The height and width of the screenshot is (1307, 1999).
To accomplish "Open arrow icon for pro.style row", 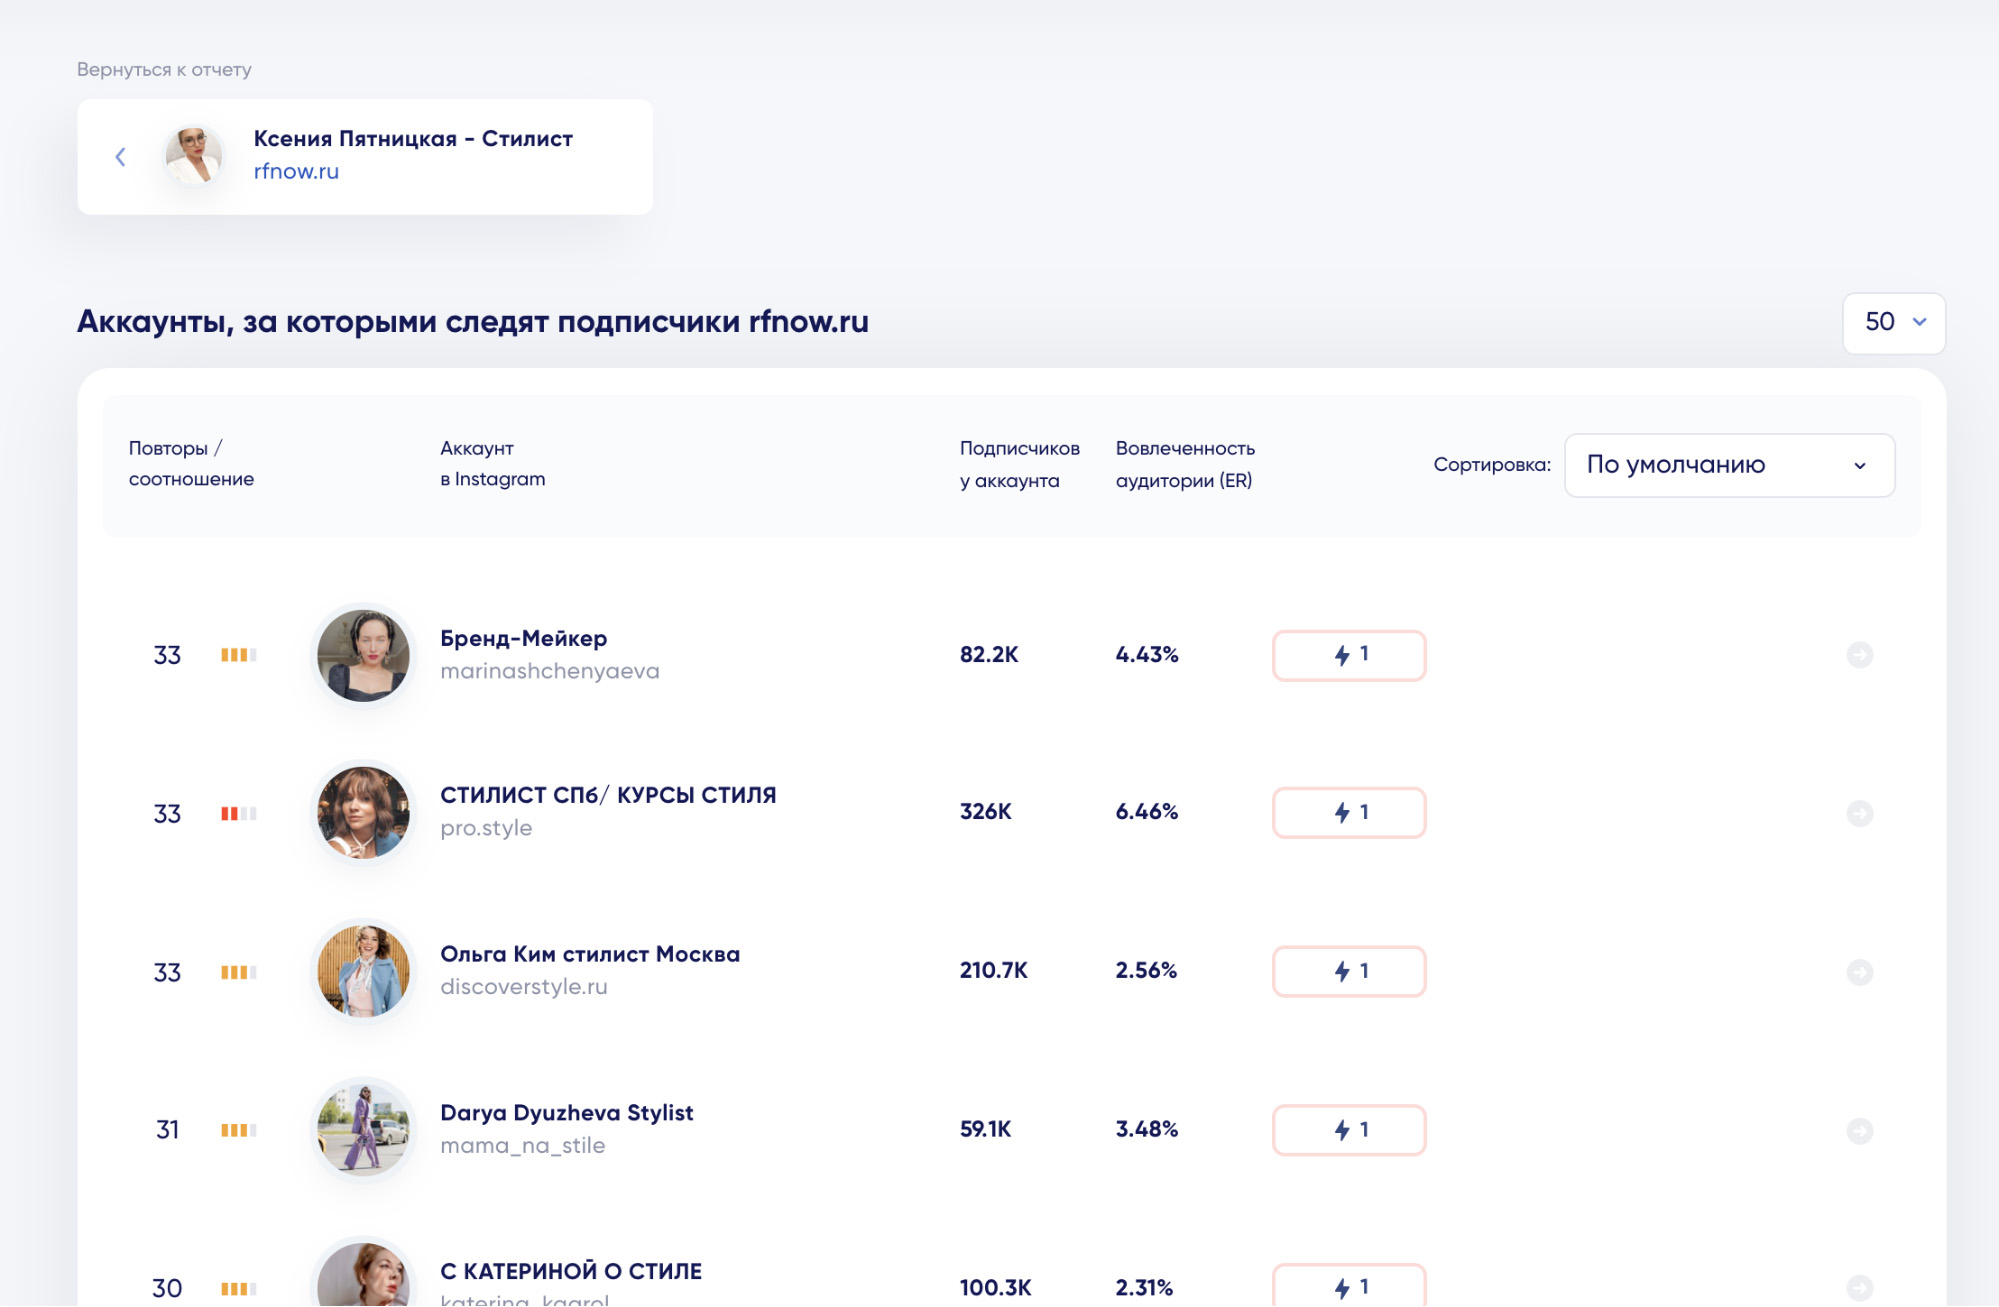I will click(1859, 813).
